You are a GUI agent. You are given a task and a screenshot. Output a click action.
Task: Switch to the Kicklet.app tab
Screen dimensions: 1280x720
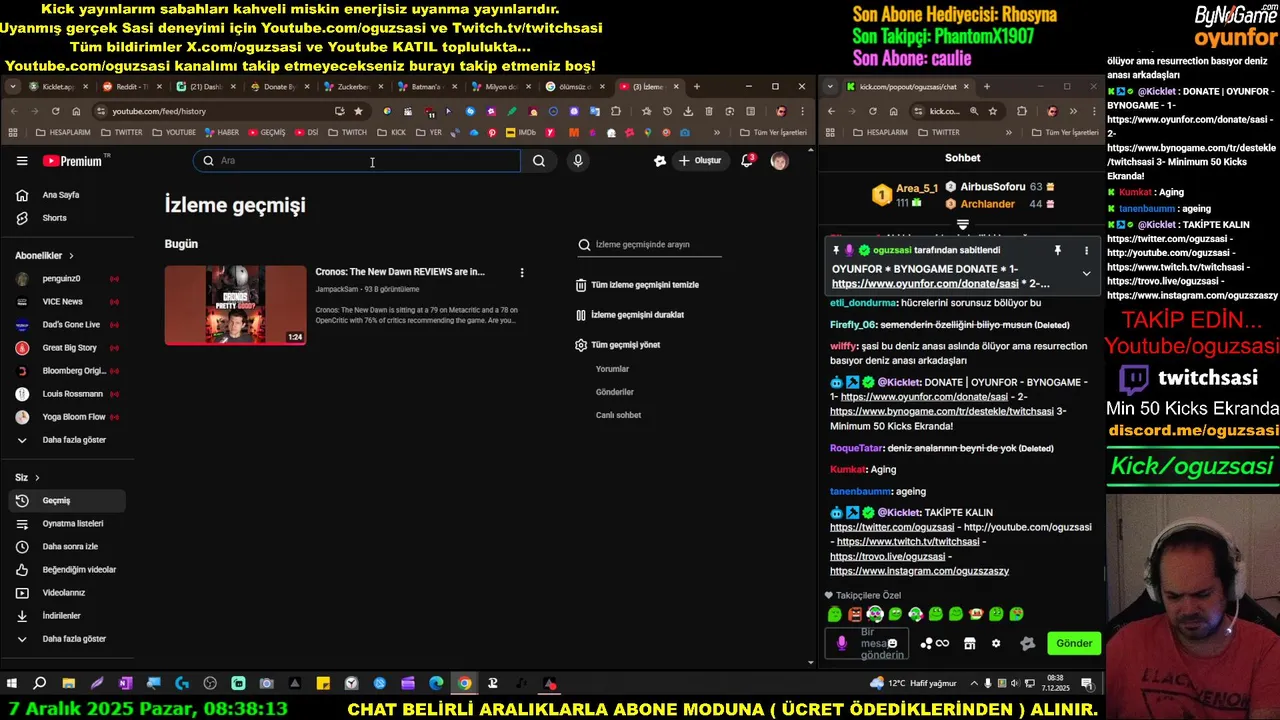[58, 87]
